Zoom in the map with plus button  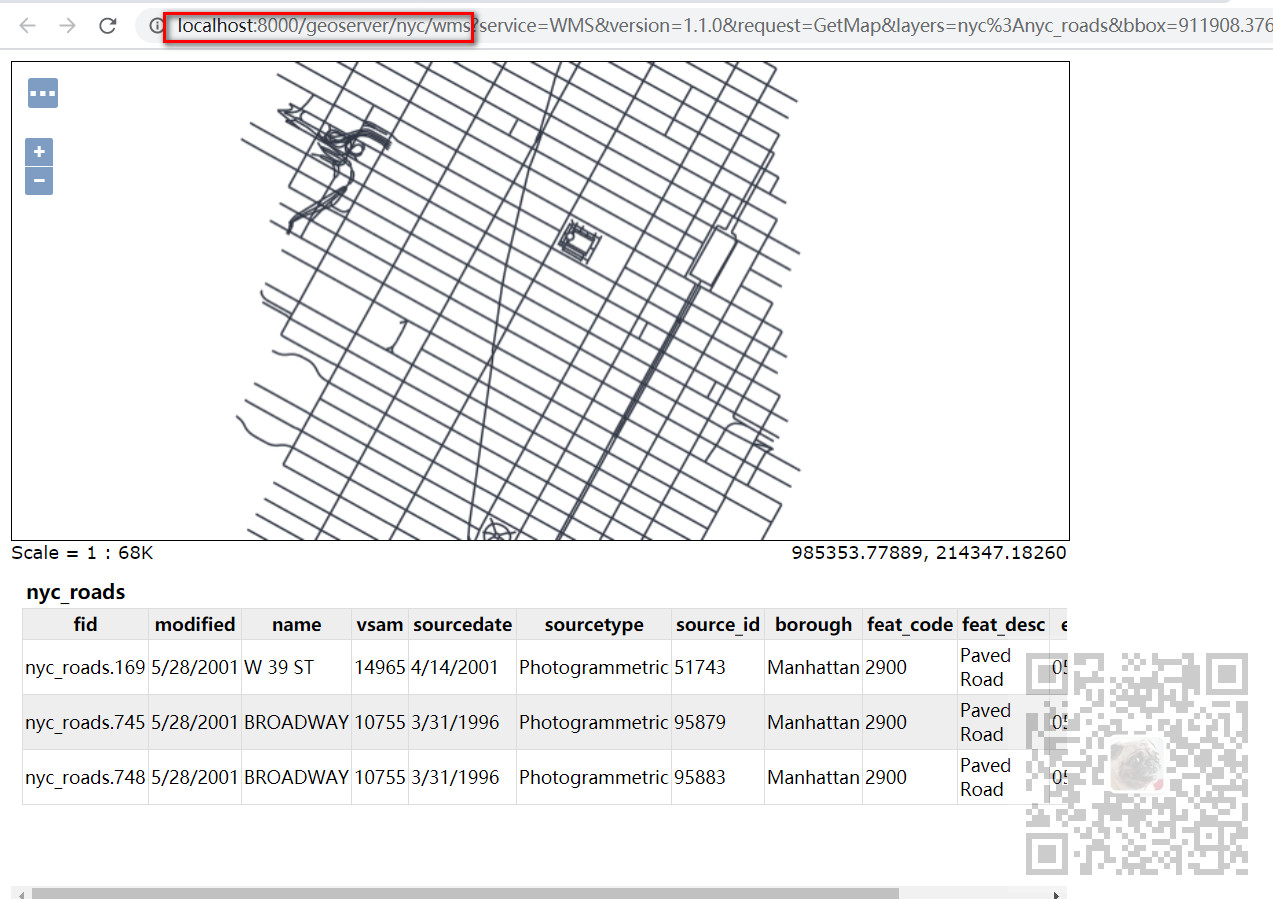click(x=39, y=152)
